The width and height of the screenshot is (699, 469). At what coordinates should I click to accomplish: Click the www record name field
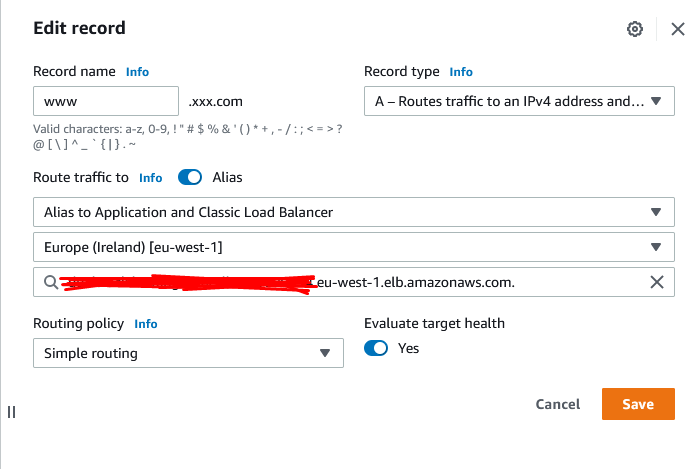pyautogui.click(x=106, y=101)
